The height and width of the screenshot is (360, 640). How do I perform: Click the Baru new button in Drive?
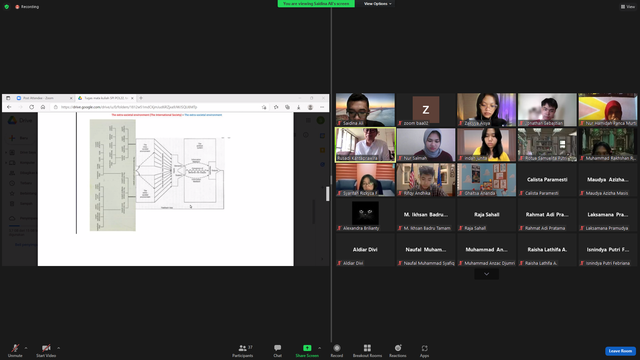coord(20,138)
